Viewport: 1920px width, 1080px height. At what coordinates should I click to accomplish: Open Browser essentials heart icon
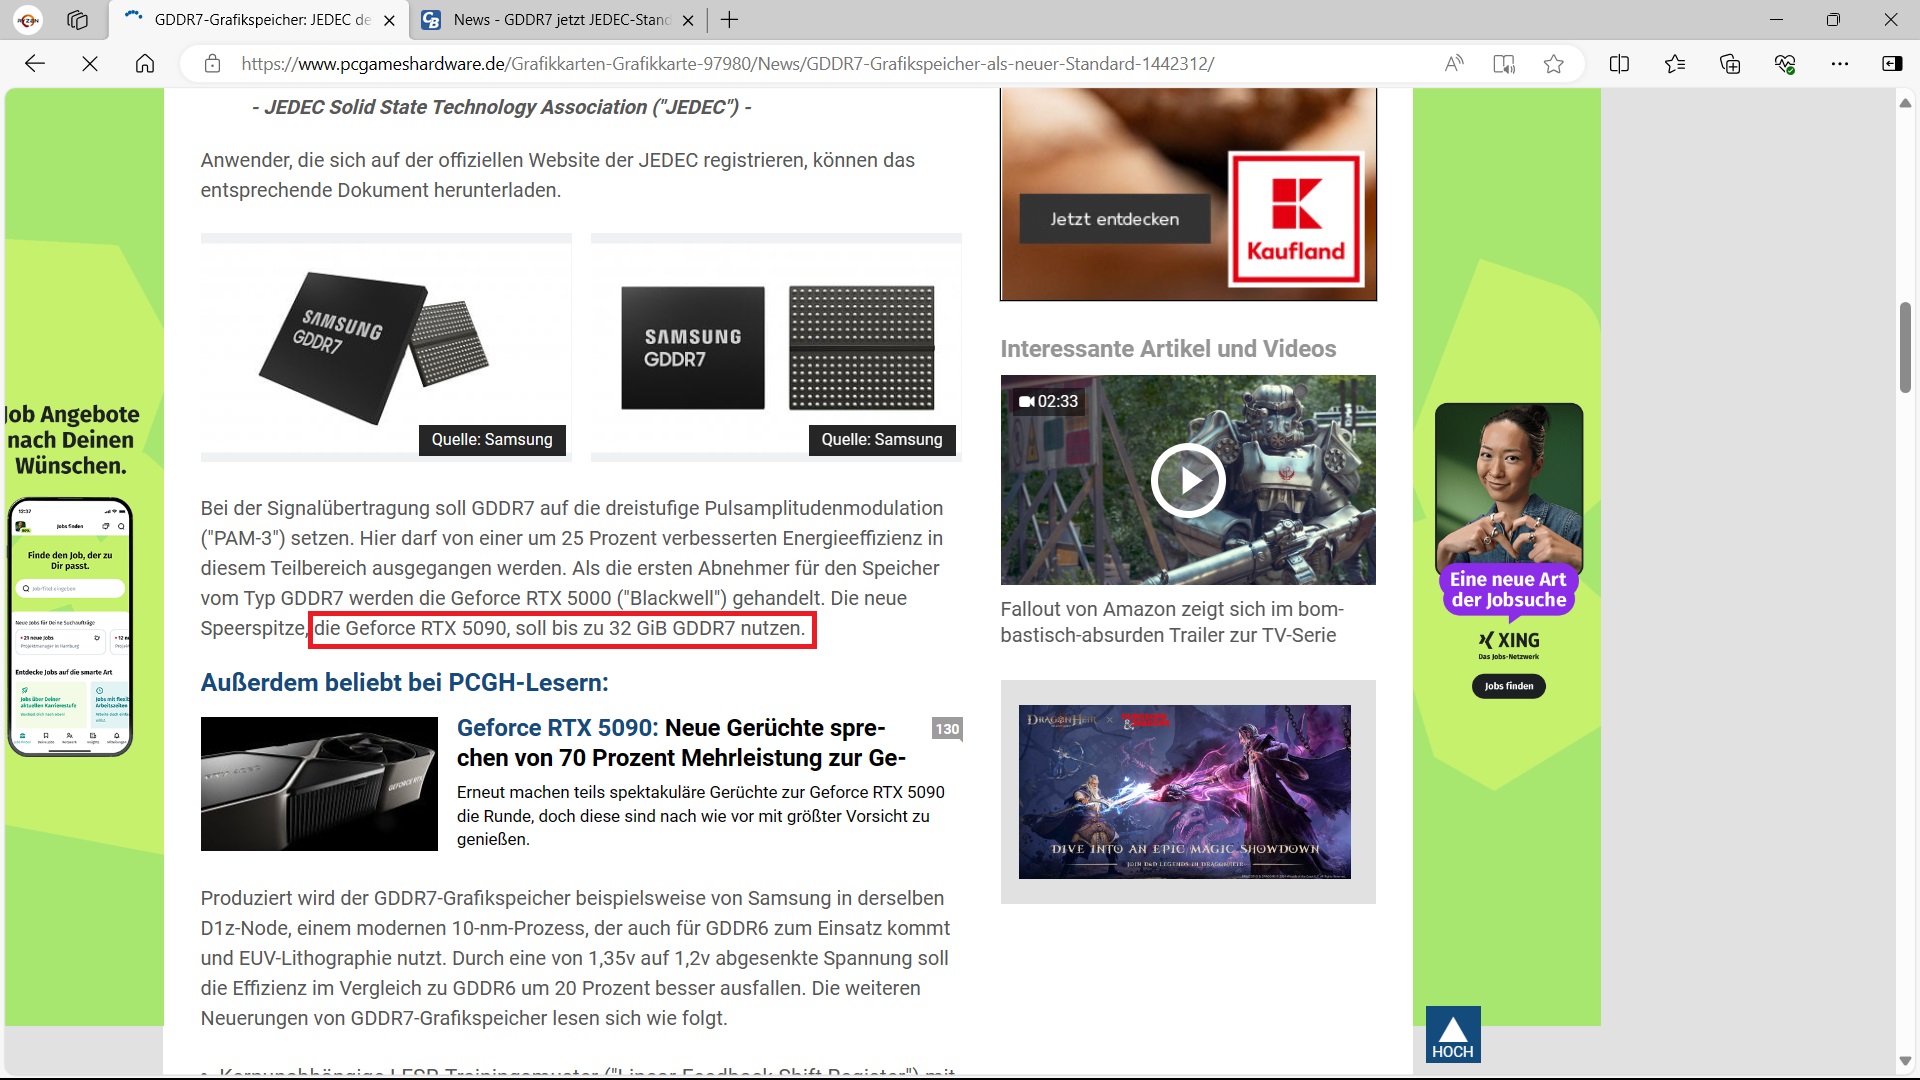pyautogui.click(x=1785, y=64)
